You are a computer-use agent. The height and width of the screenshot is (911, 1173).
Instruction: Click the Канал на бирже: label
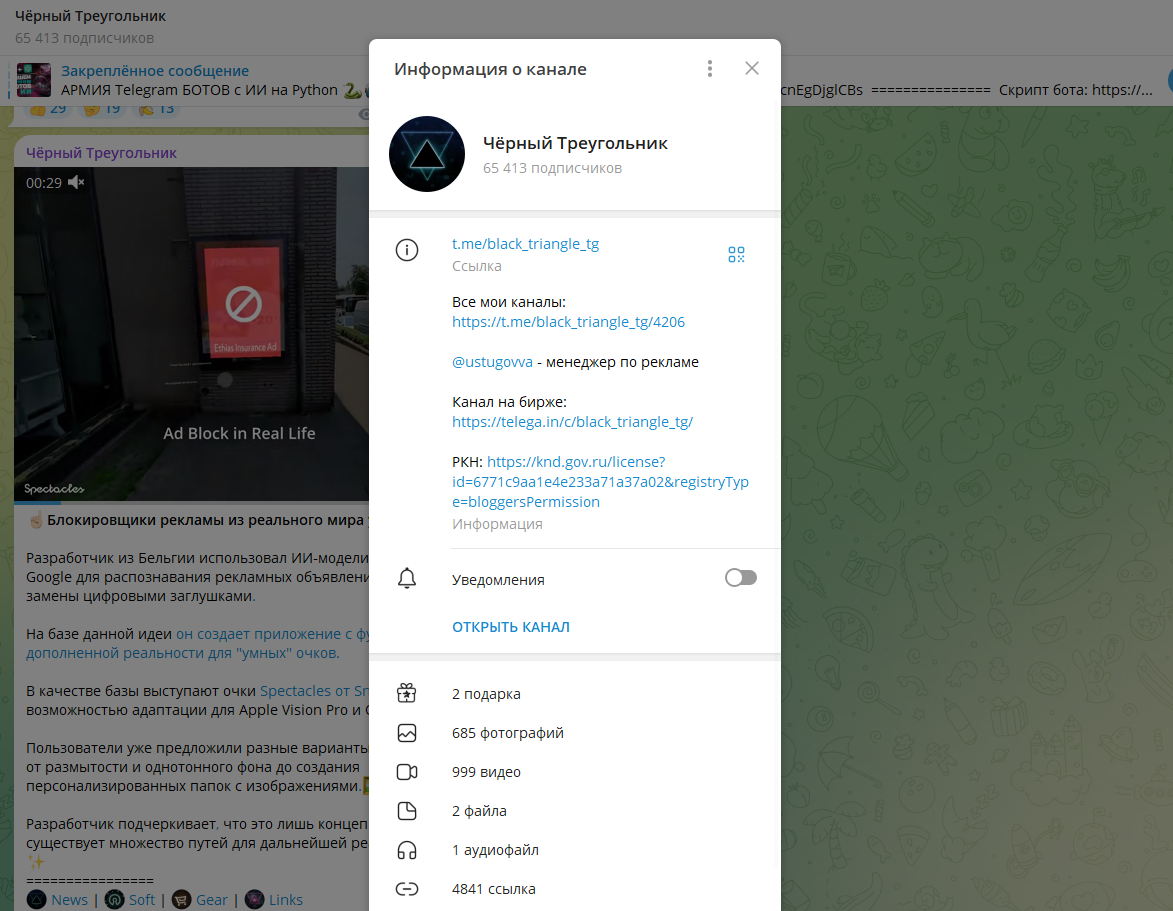click(509, 402)
